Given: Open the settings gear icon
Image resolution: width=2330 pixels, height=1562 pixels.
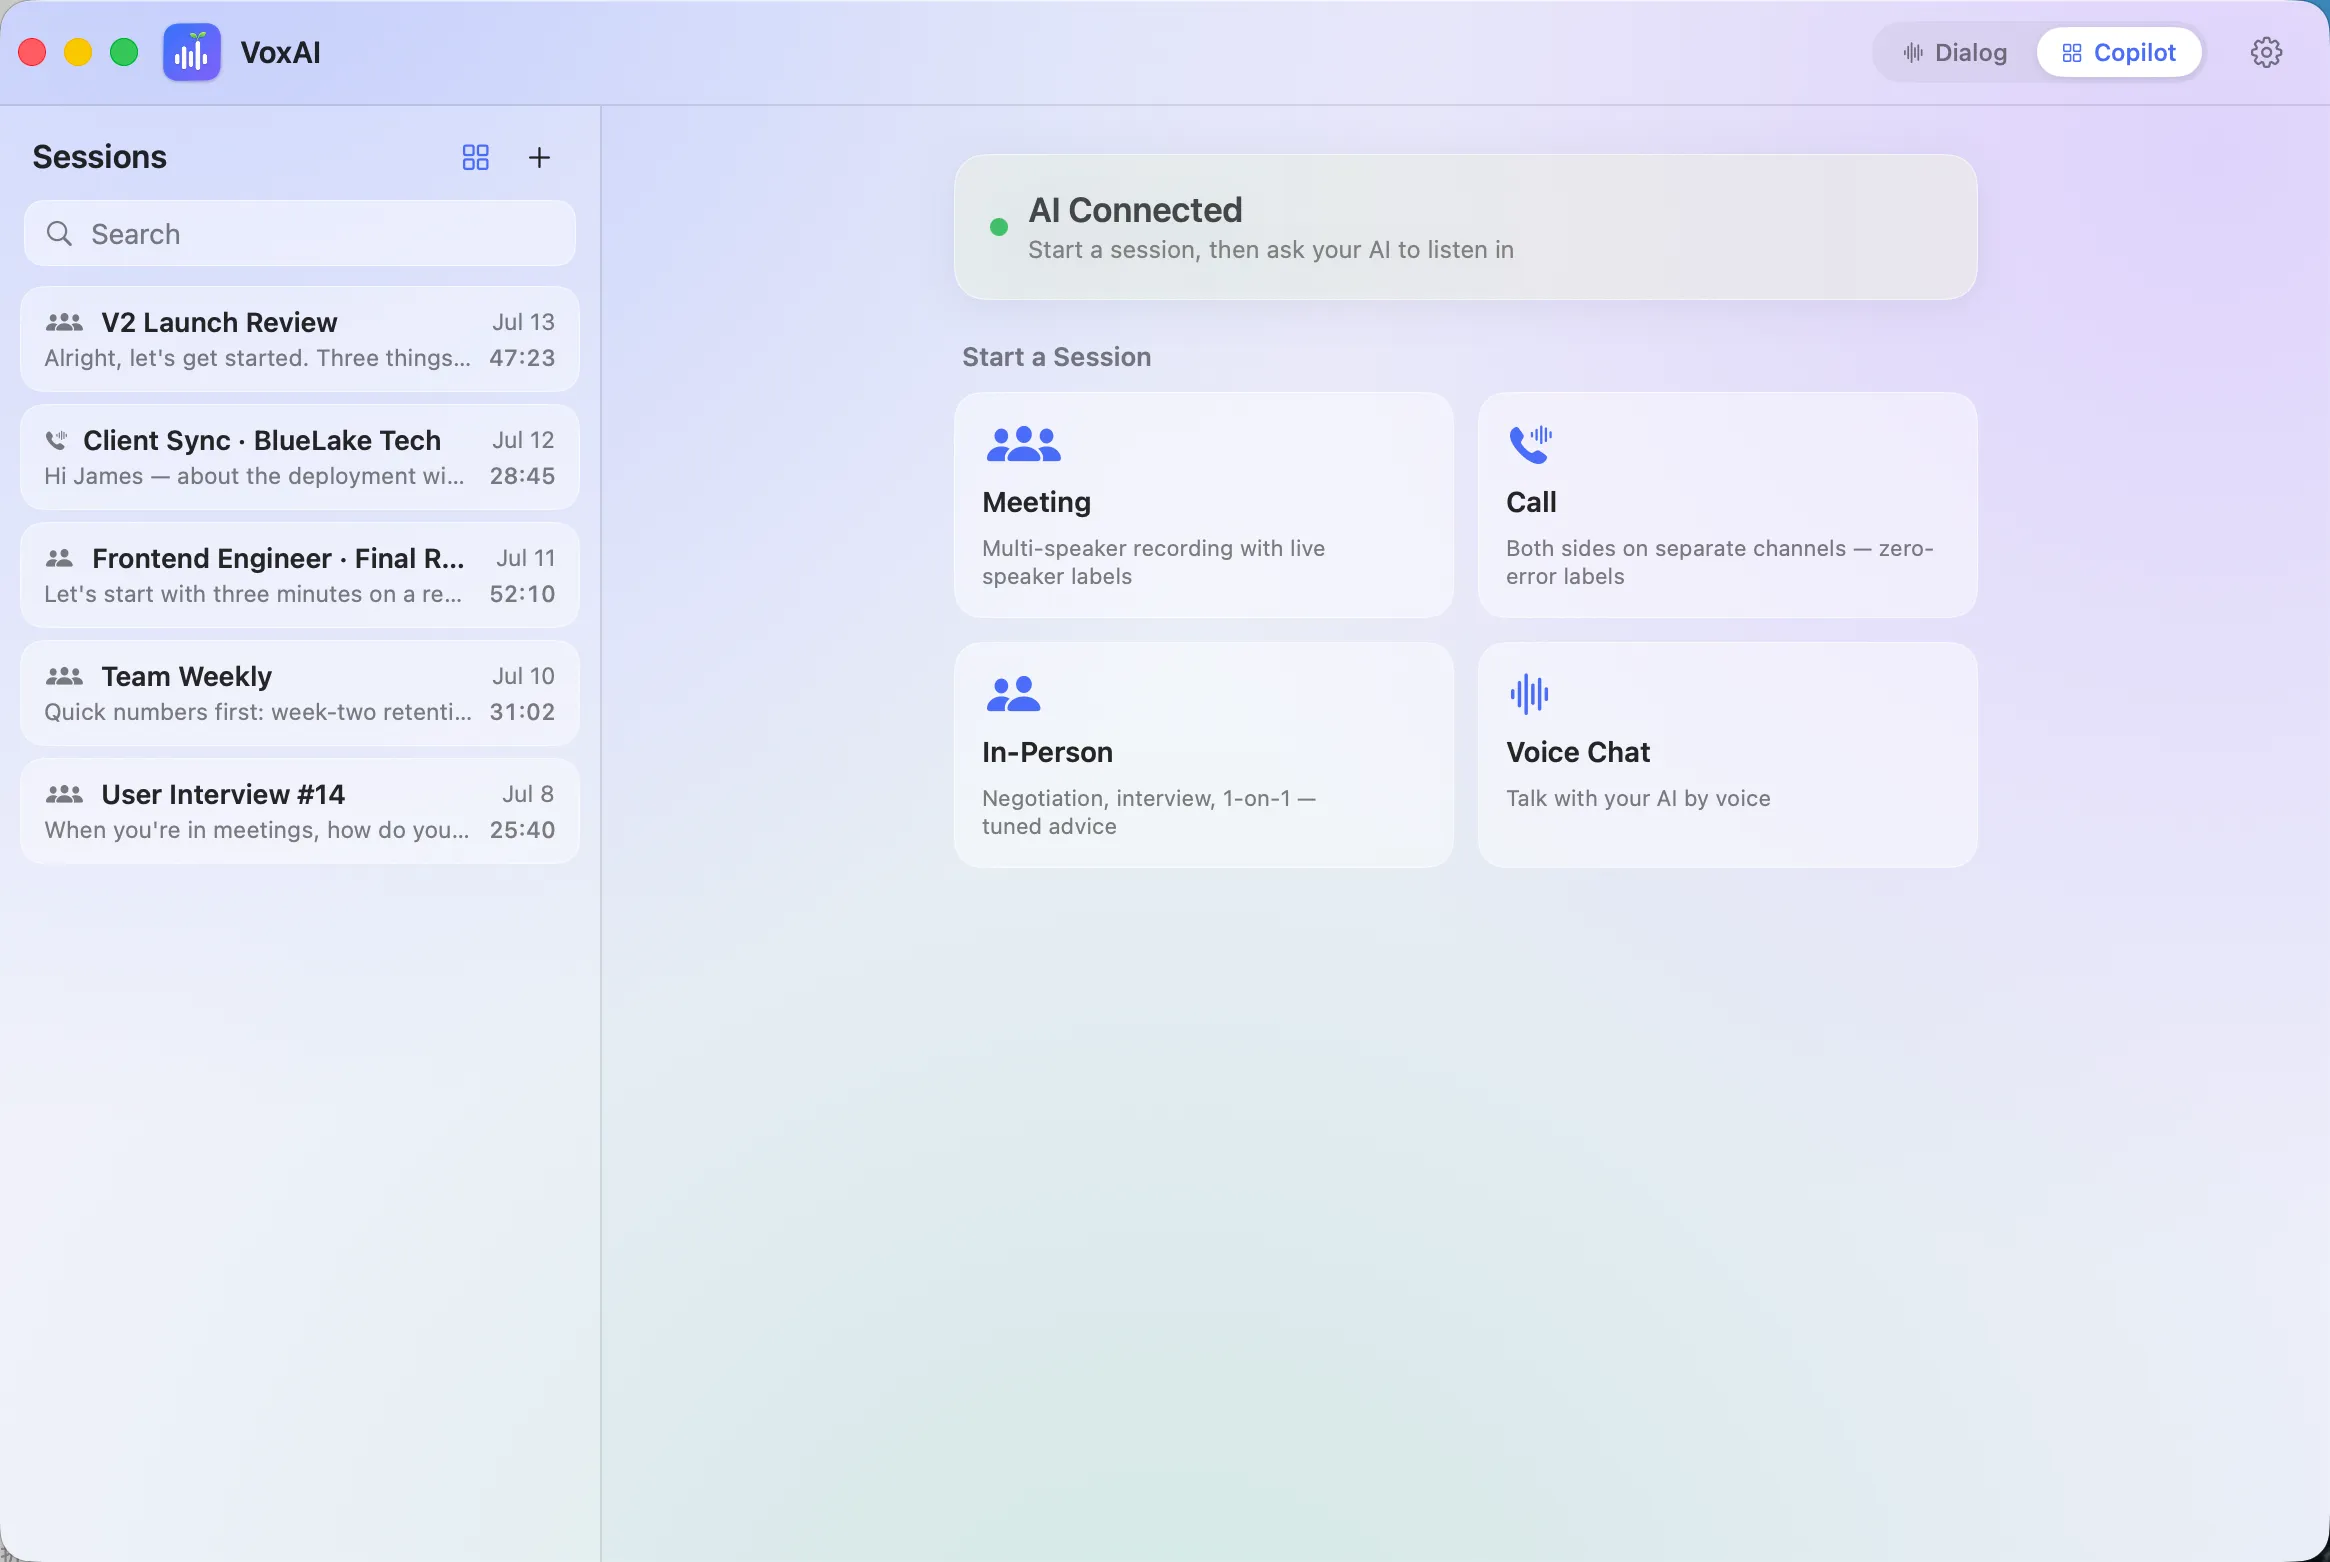Looking at the screenshot, I should [x=2266, y=52].
